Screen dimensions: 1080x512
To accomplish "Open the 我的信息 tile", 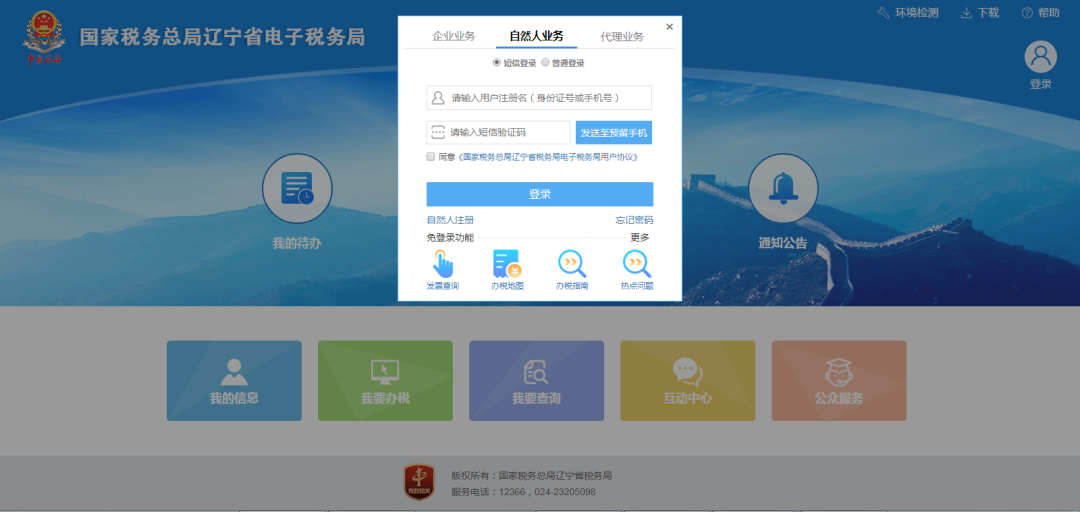I will point(234,380).
